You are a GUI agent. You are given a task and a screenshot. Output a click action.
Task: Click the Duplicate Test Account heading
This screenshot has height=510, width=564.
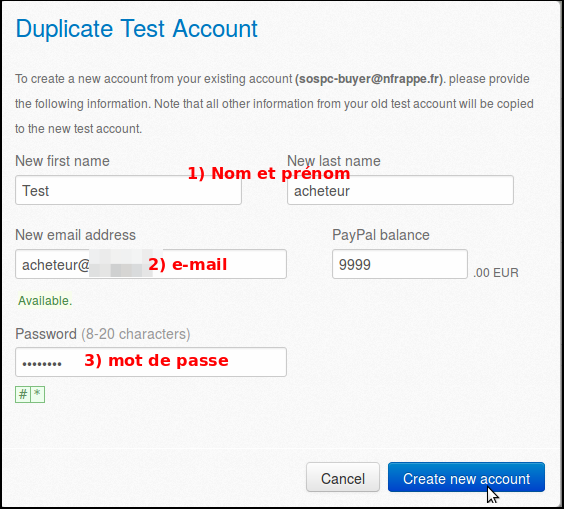point(137,29)
